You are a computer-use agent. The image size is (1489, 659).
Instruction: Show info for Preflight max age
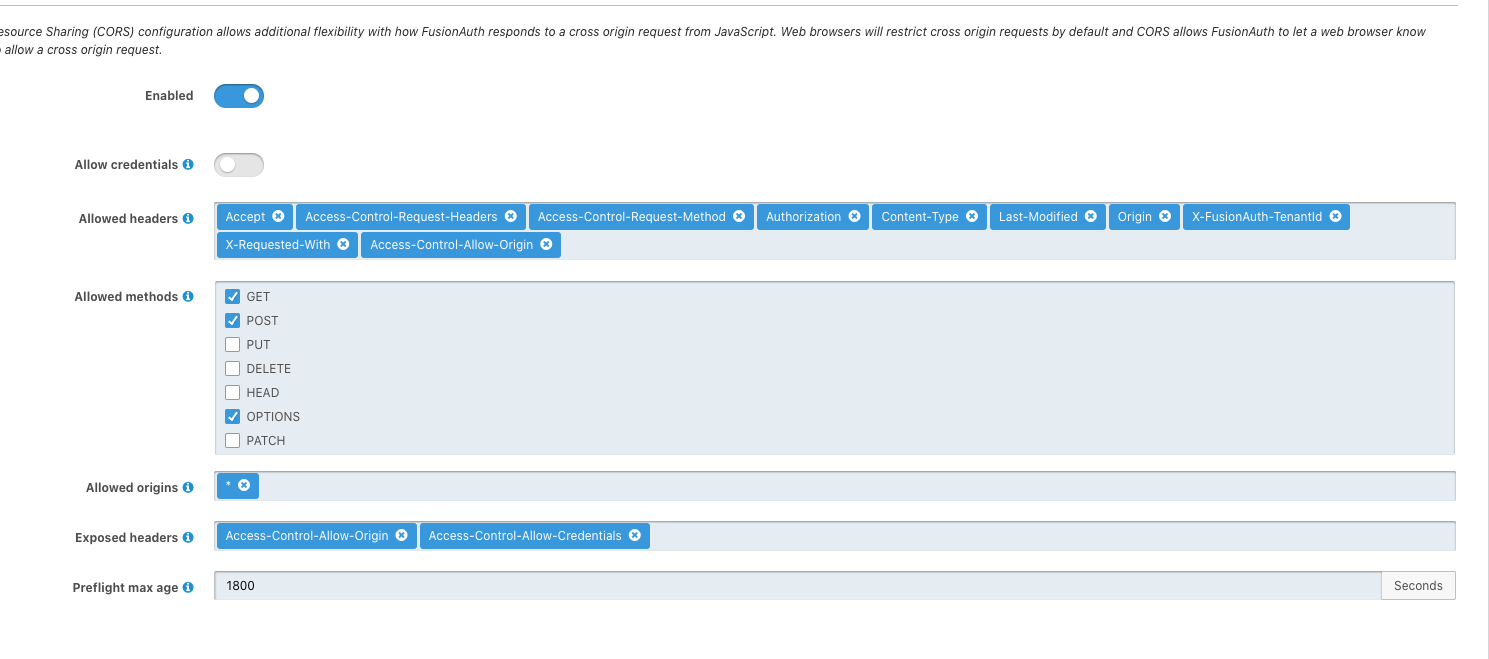[x=188, y=588]
